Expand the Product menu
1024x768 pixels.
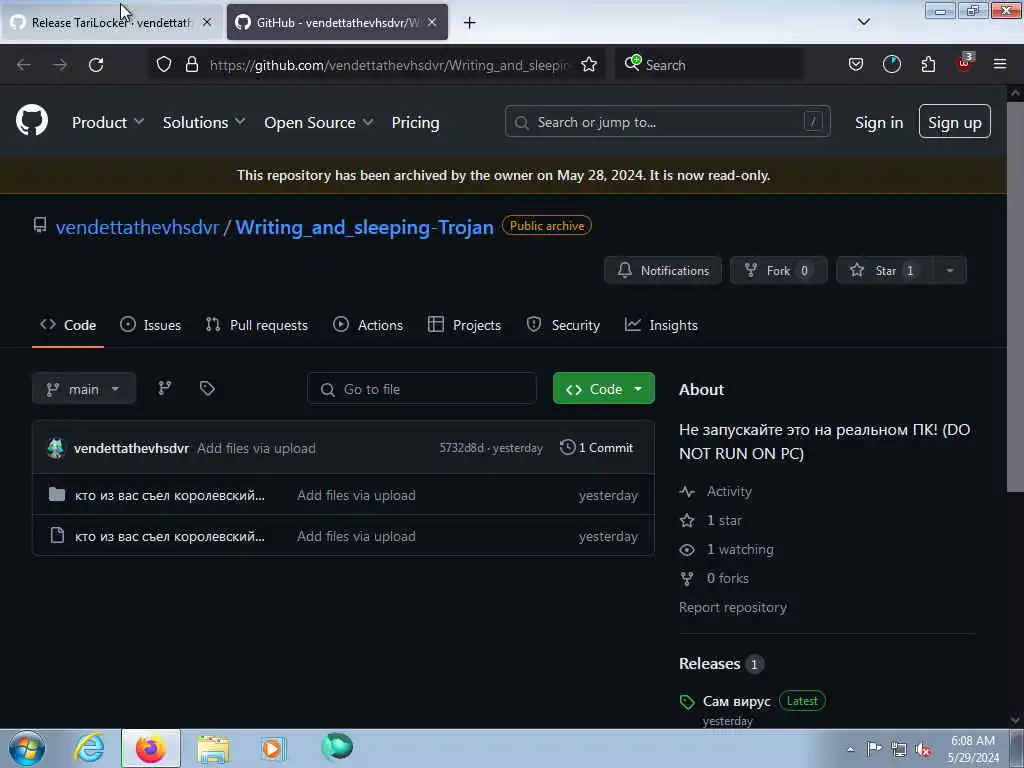tap(108, 122)
